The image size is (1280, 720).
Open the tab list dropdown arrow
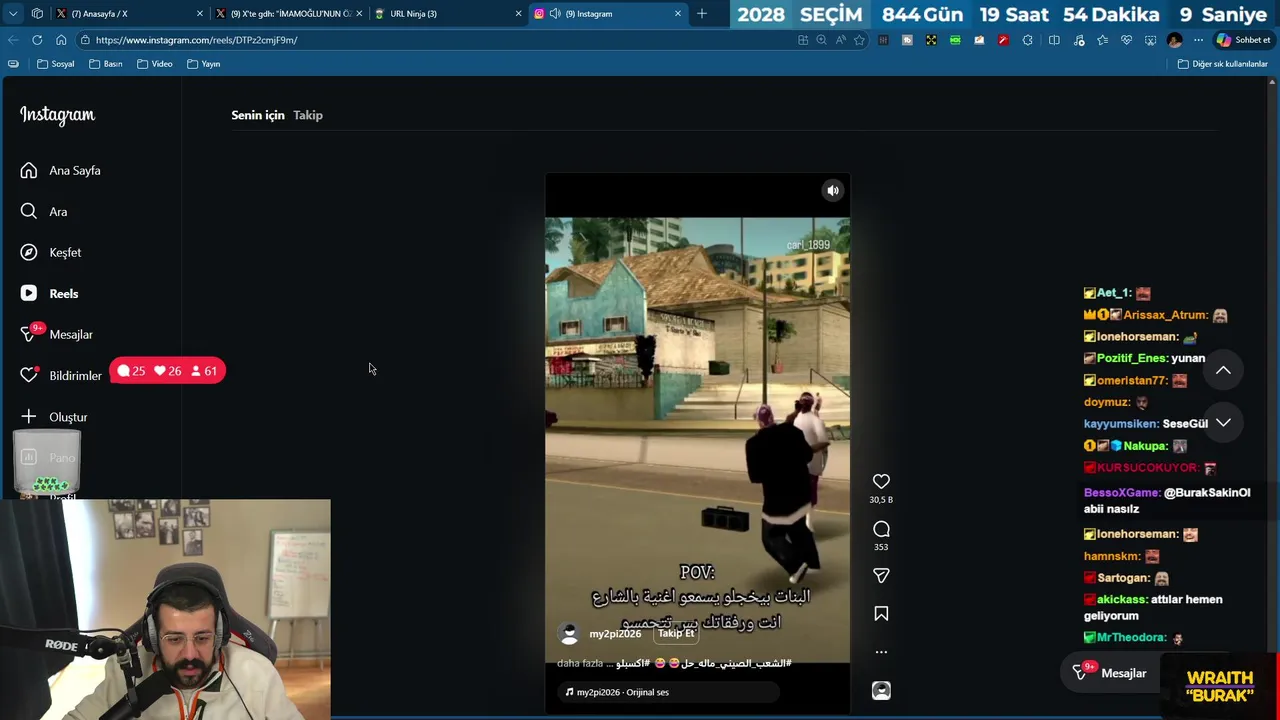tap(13, 14)
